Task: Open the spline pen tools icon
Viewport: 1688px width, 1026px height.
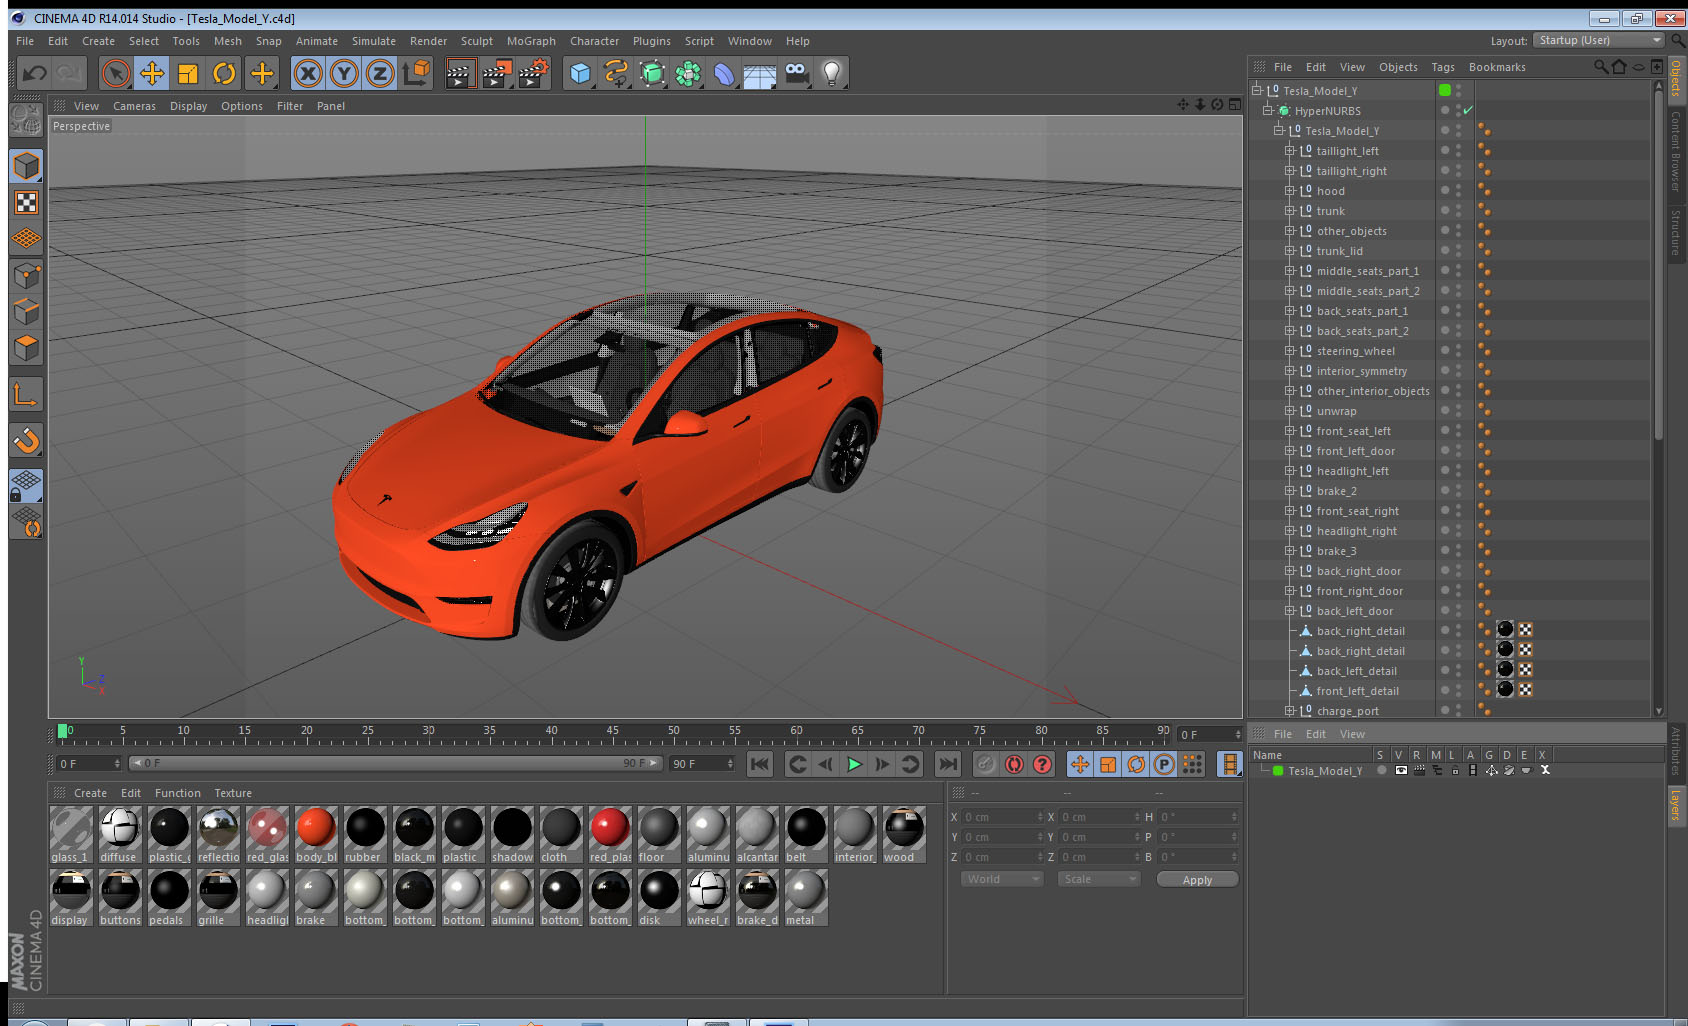Action: click(616, 73)
